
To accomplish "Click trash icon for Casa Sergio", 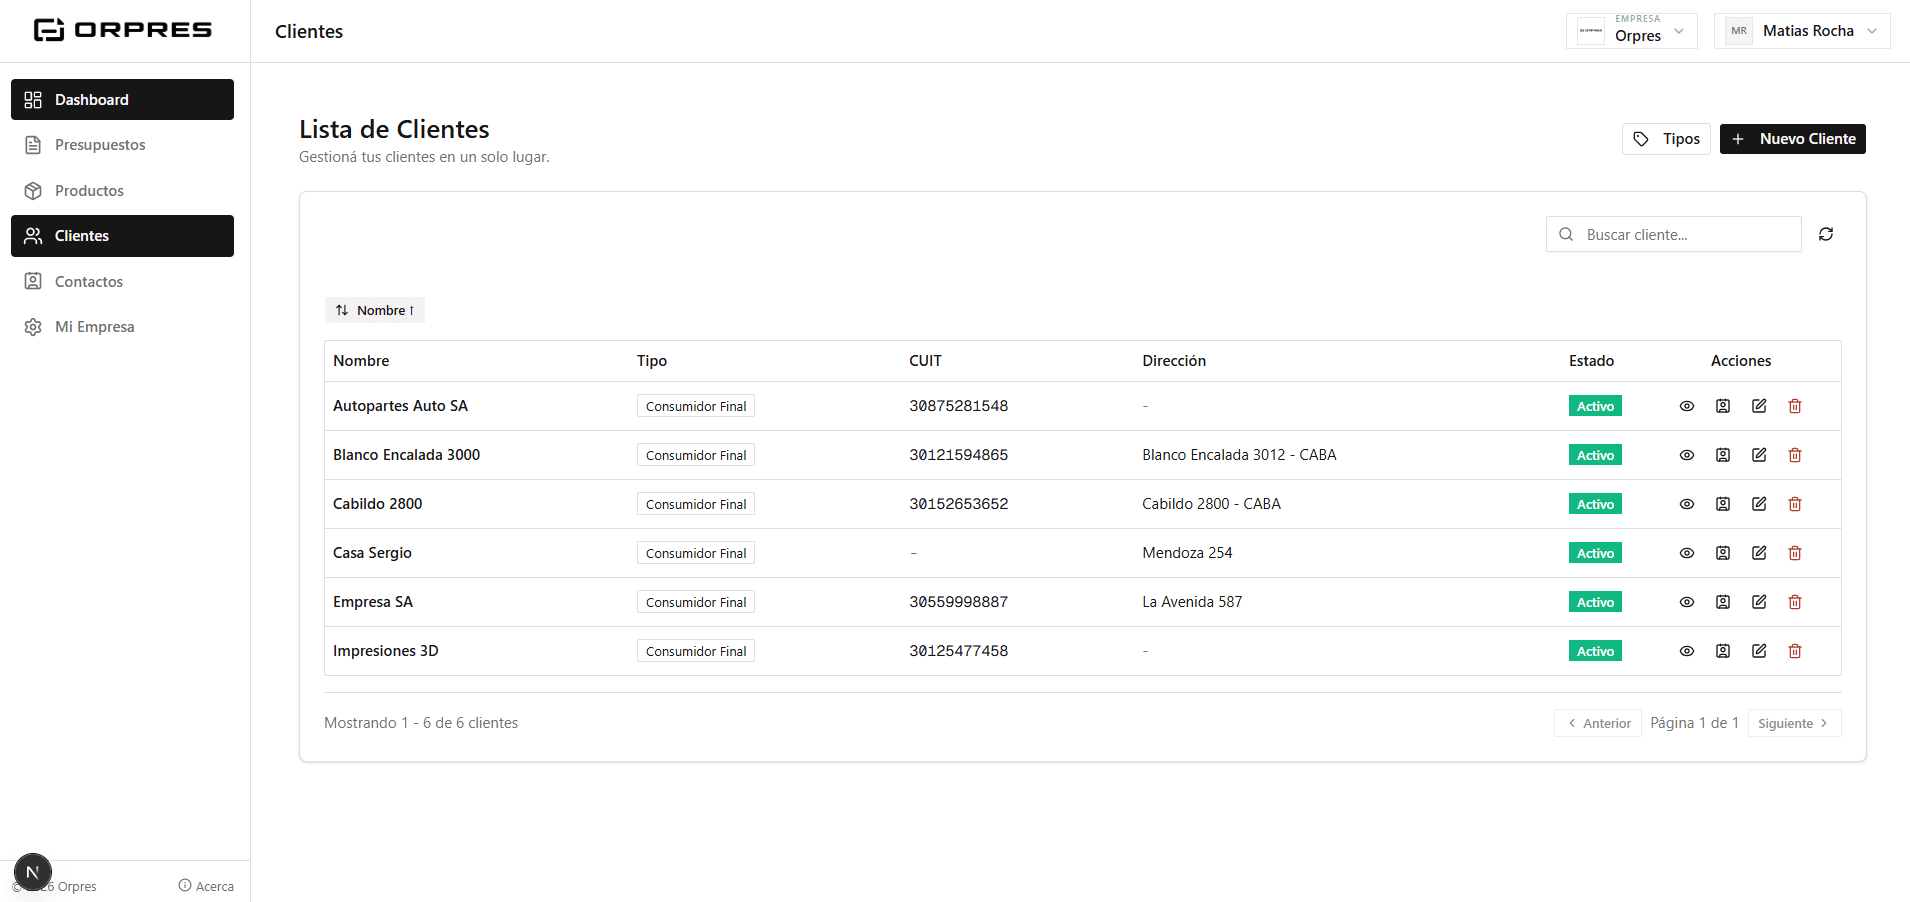I will click(x=1795, y=553).
